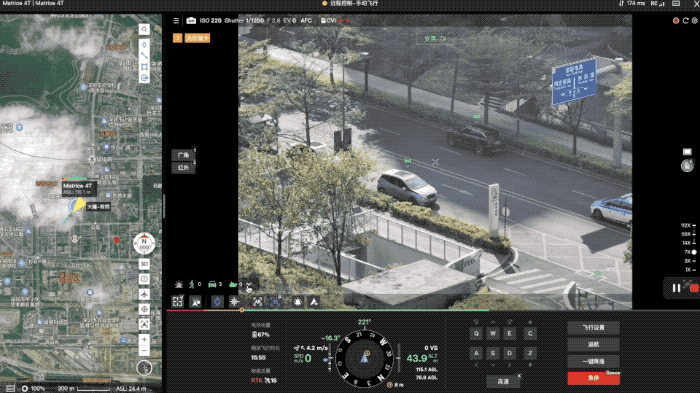
Task: Expand the detection counters chevron
Action: tap(250, 284)
